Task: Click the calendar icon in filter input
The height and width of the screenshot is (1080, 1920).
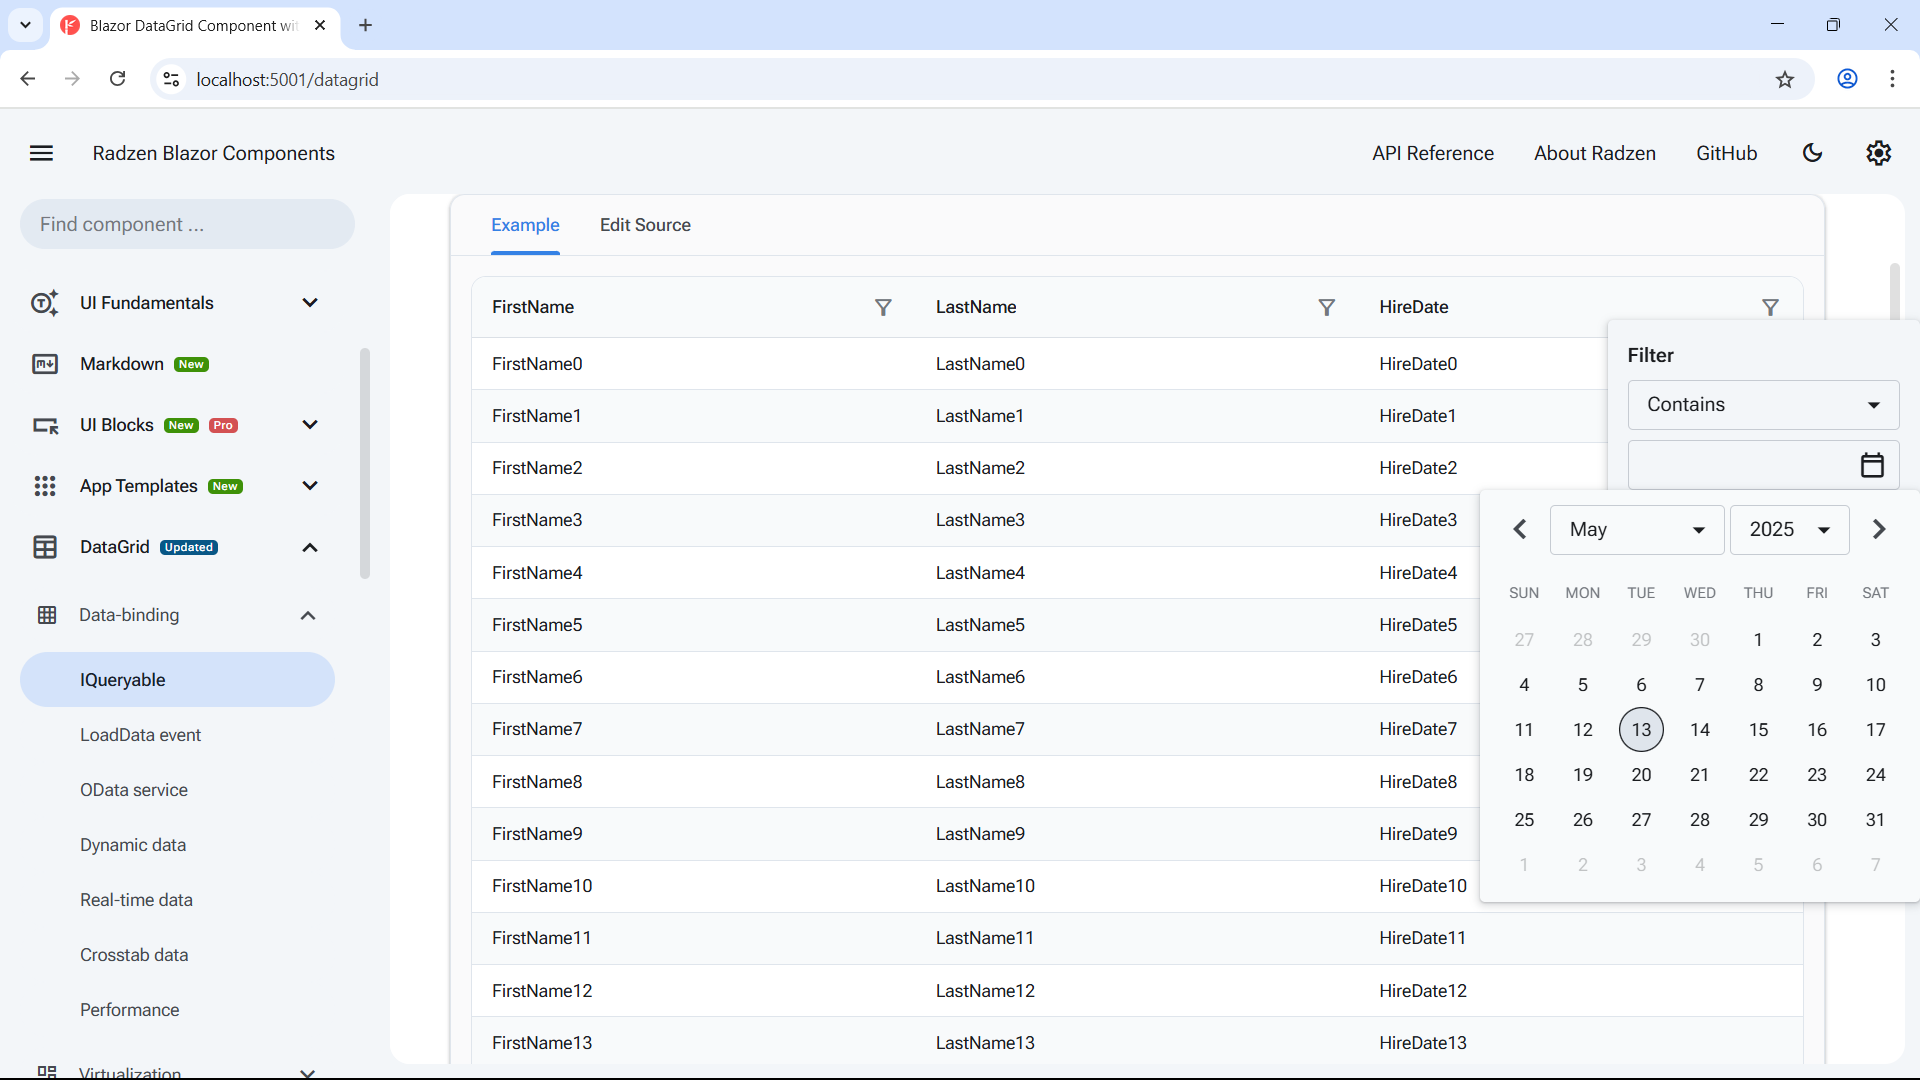Action: coord(1872,465)
